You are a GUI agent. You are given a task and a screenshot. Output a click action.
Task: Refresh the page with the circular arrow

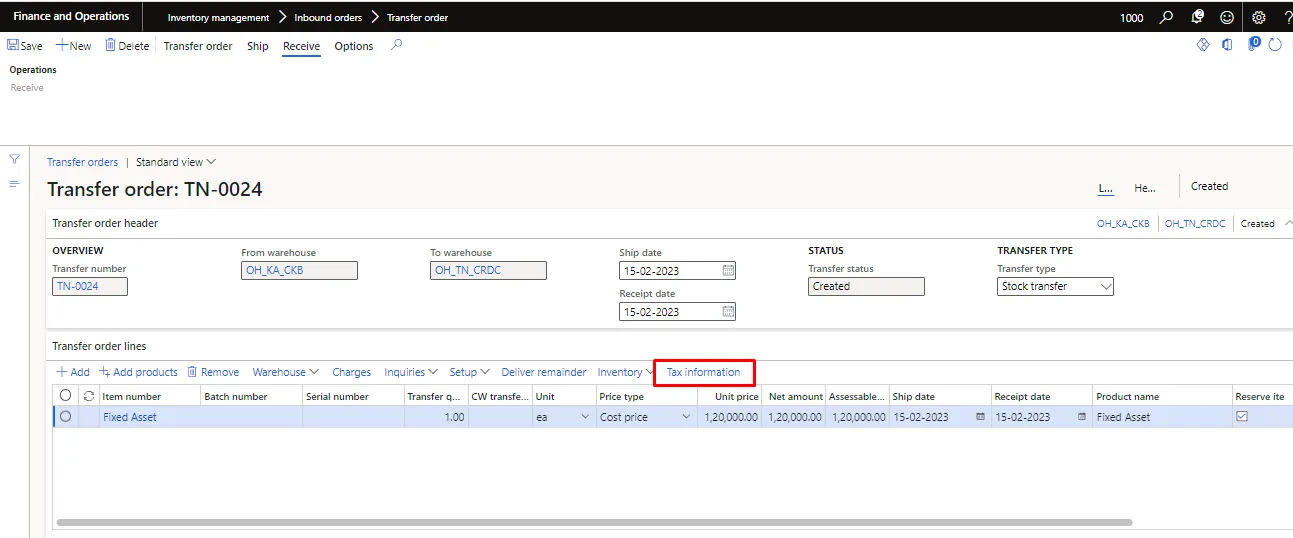pyautogui.click(x=1275, y=45)
